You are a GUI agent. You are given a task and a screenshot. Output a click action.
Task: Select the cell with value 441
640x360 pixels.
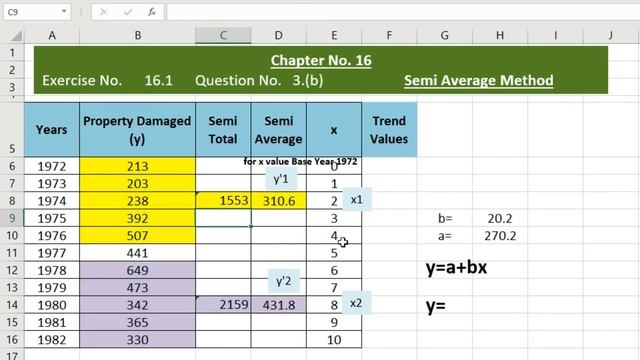(x=138, y=253)
